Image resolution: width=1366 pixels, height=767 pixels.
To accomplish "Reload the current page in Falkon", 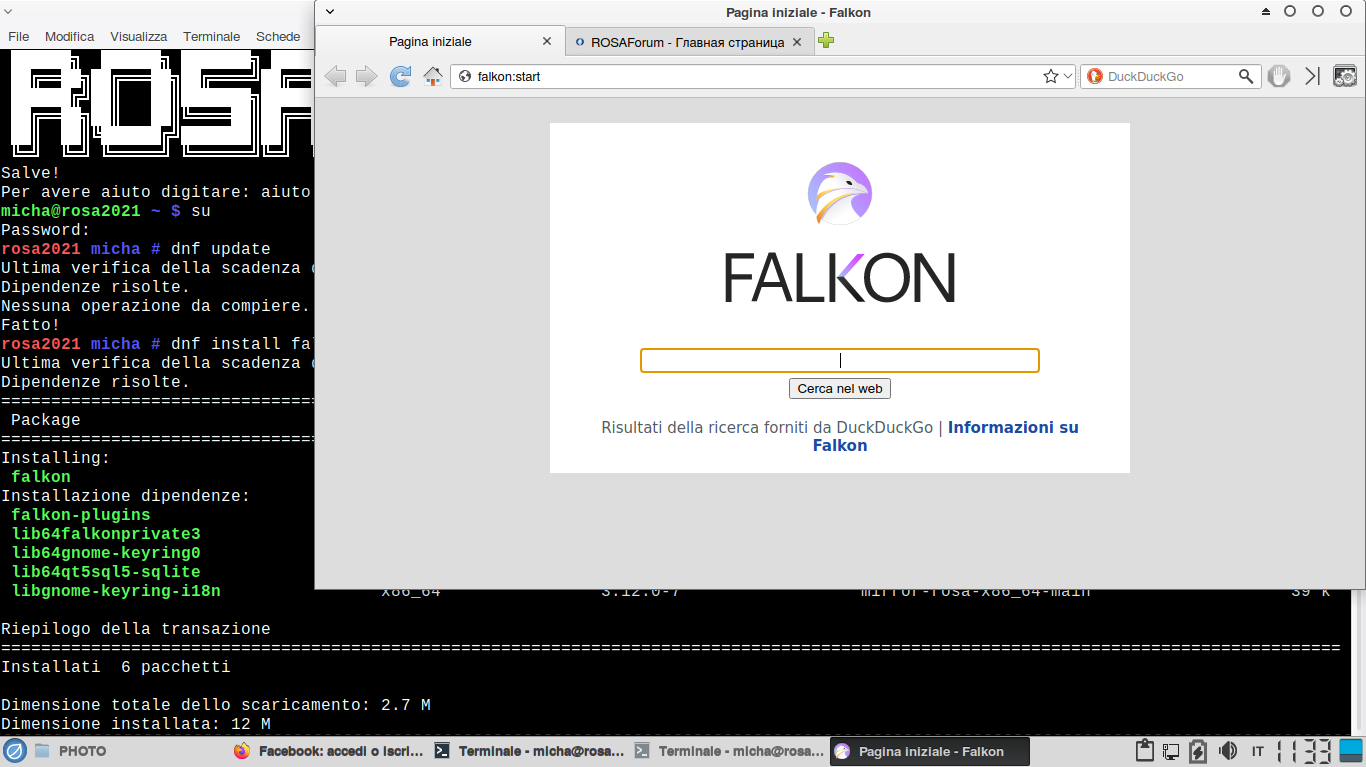I will [400, 76].
